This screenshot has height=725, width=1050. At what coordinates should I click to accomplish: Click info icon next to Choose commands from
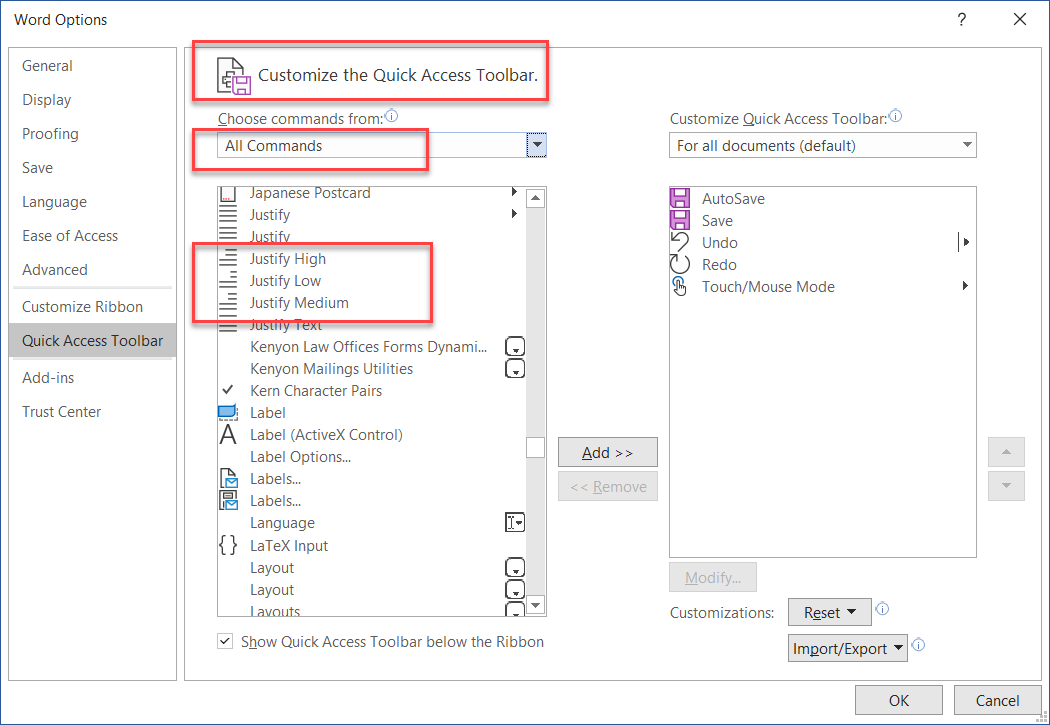[x=392, y=116]
